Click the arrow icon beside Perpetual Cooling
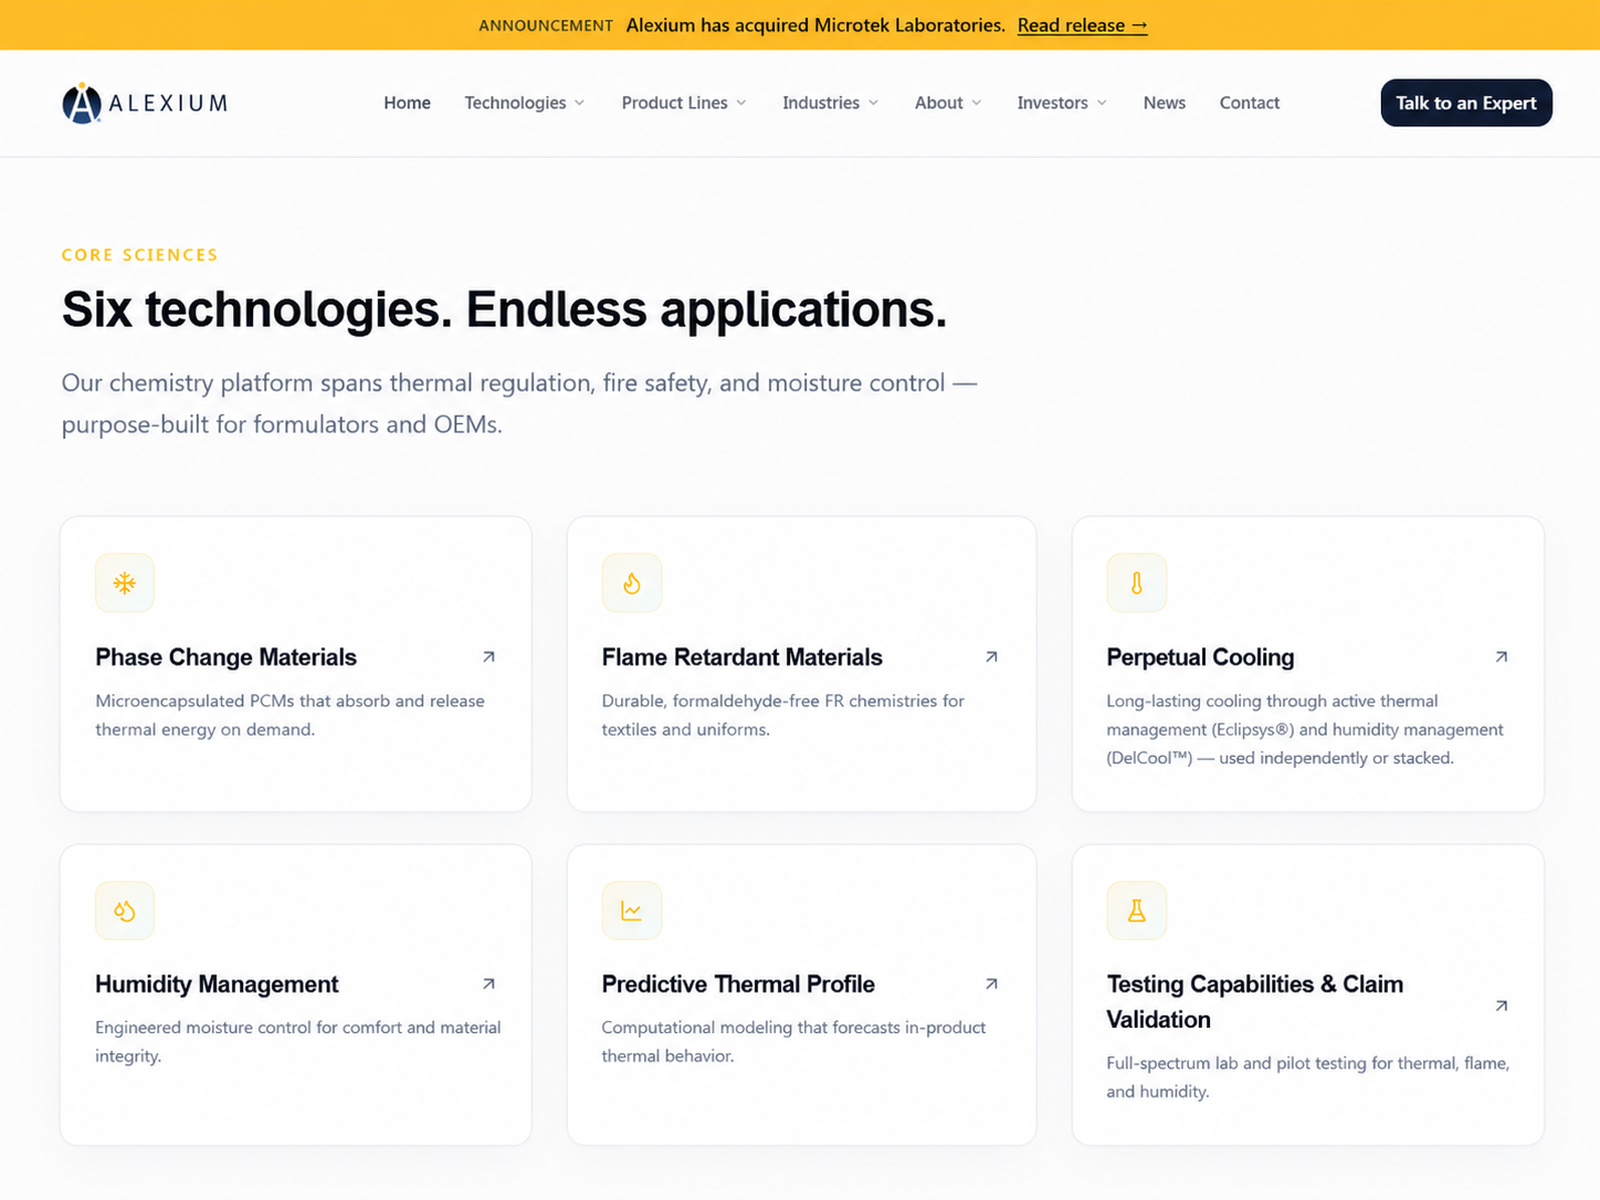Screen dimensions: 1600x1200 point(1501,657)
